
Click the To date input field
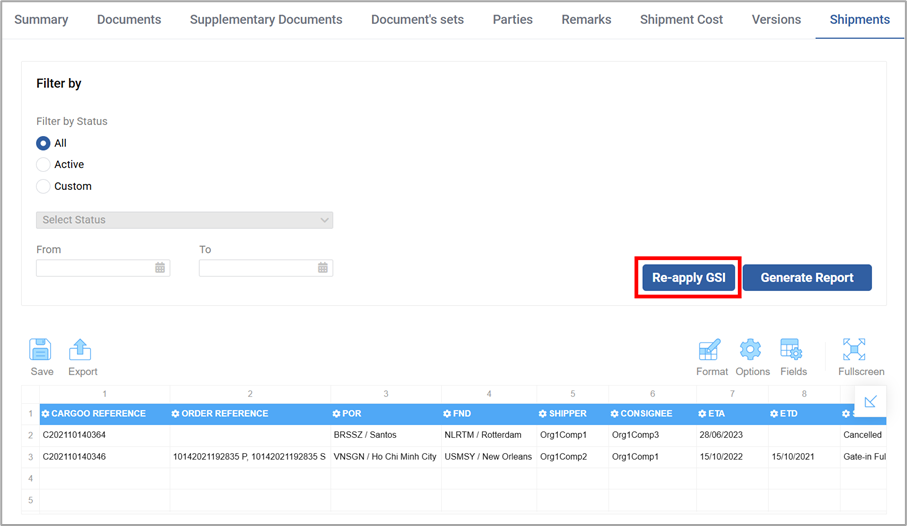[x=266, y=268]
